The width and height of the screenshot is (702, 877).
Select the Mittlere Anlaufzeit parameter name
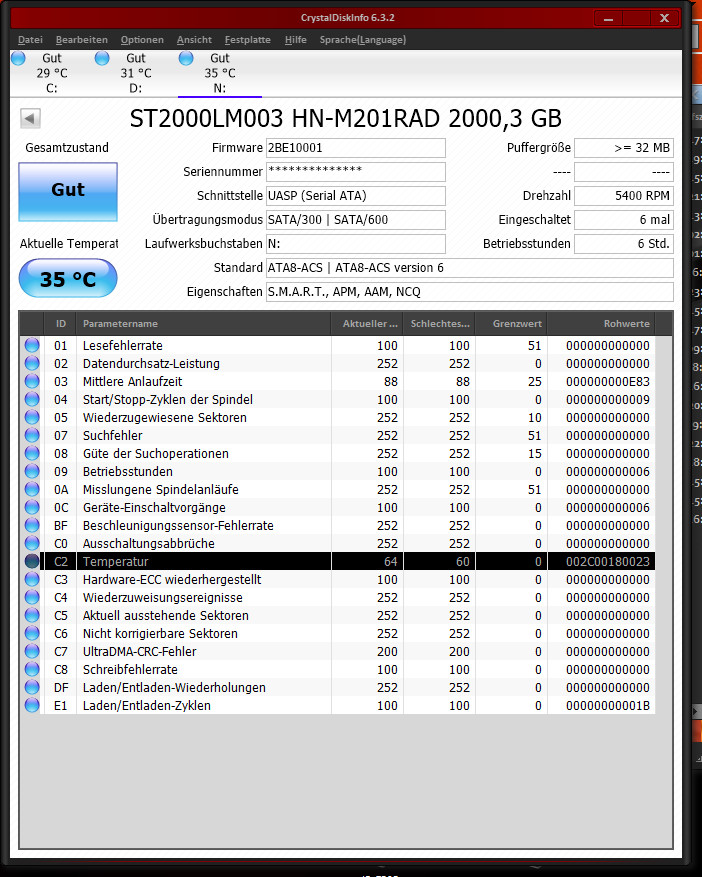pyautogui.click(x=133, y=381)
